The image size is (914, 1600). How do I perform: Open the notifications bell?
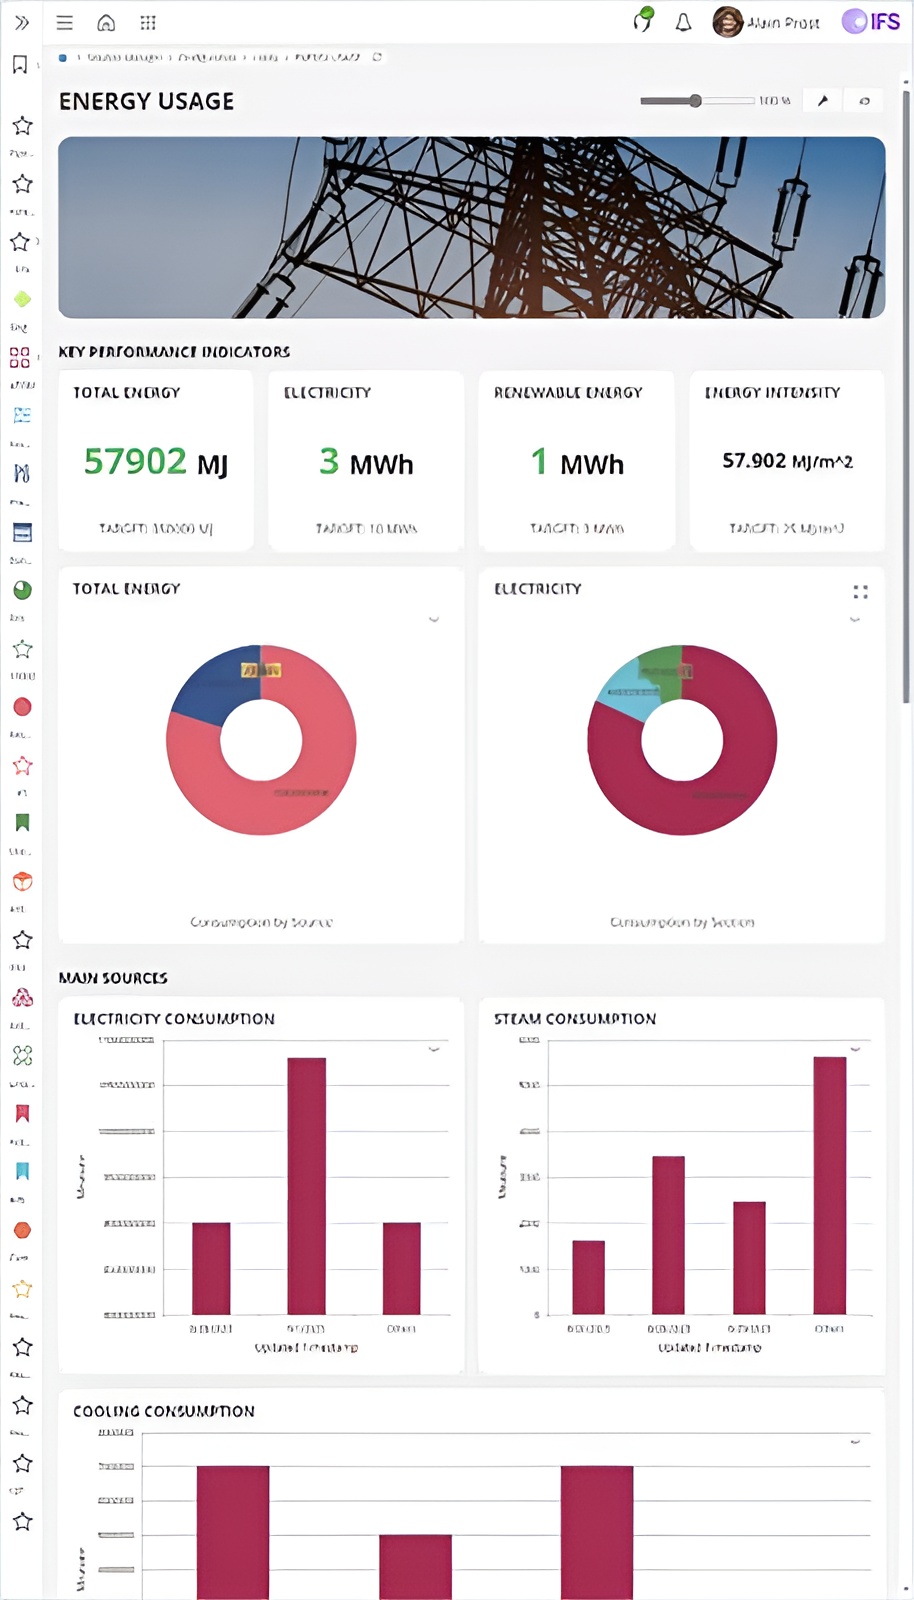pos(683,23)
